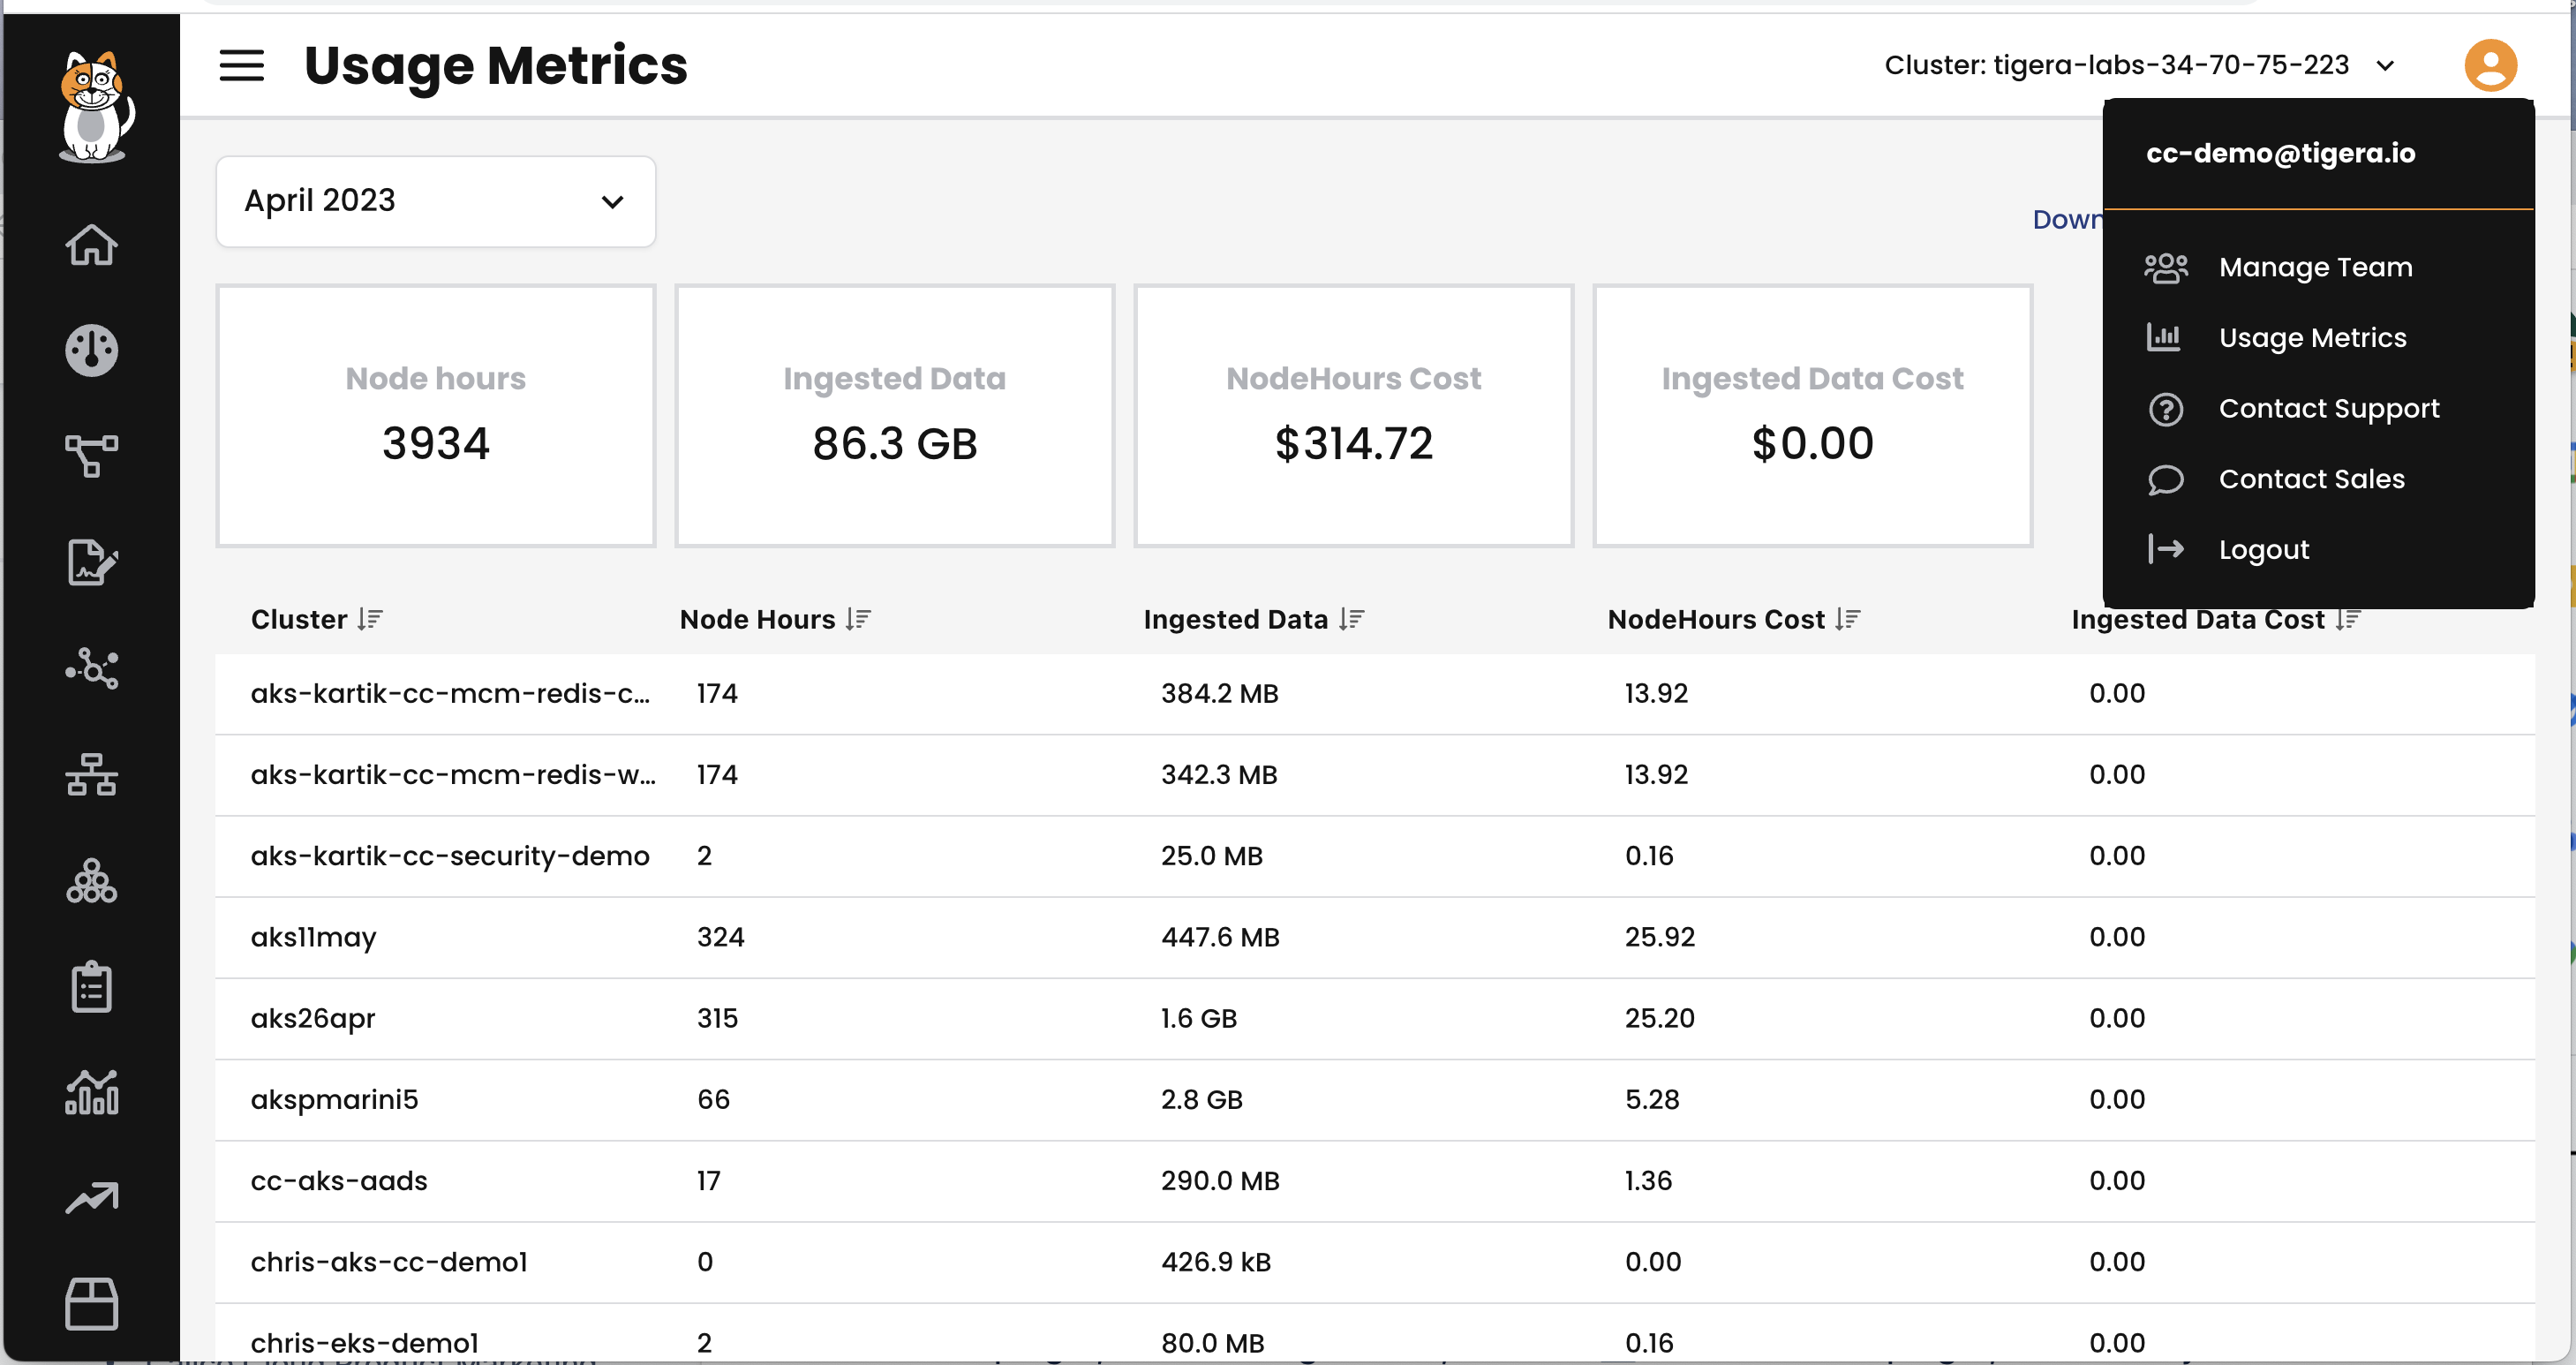The image size is (2576, 1365).
Task: Click 25.0 MB ingested data value
Action: pos(1212,857)
